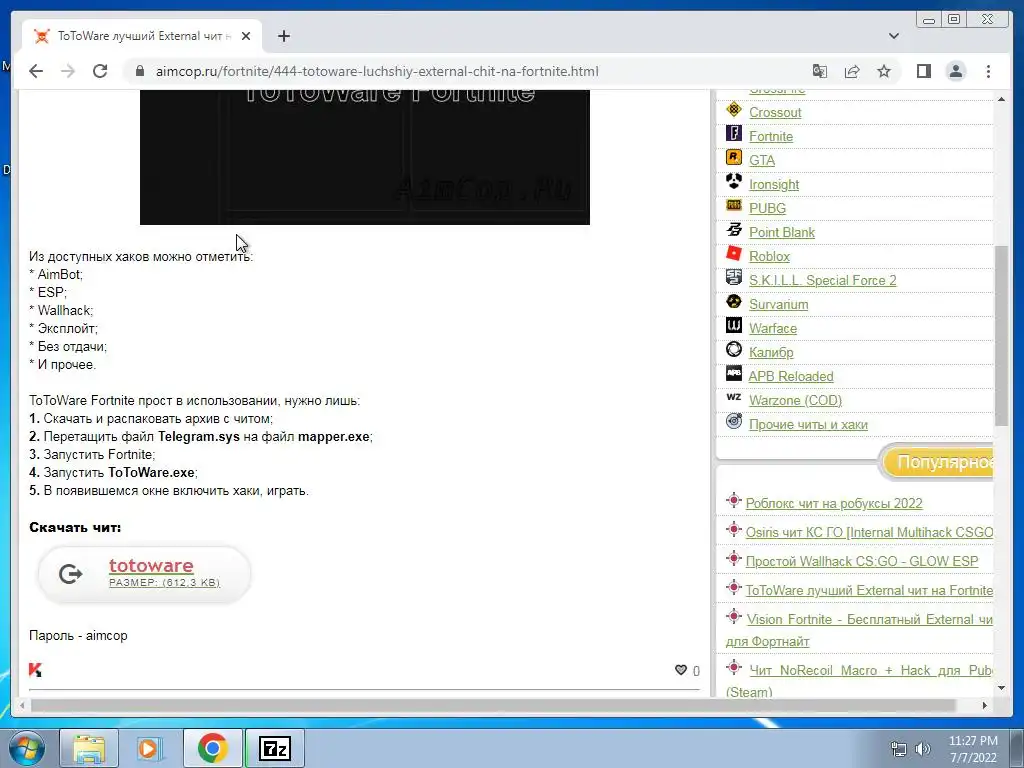Open the Chrome profile avatar
Screen dimensions: 1024x768
[x=955, y=71]
